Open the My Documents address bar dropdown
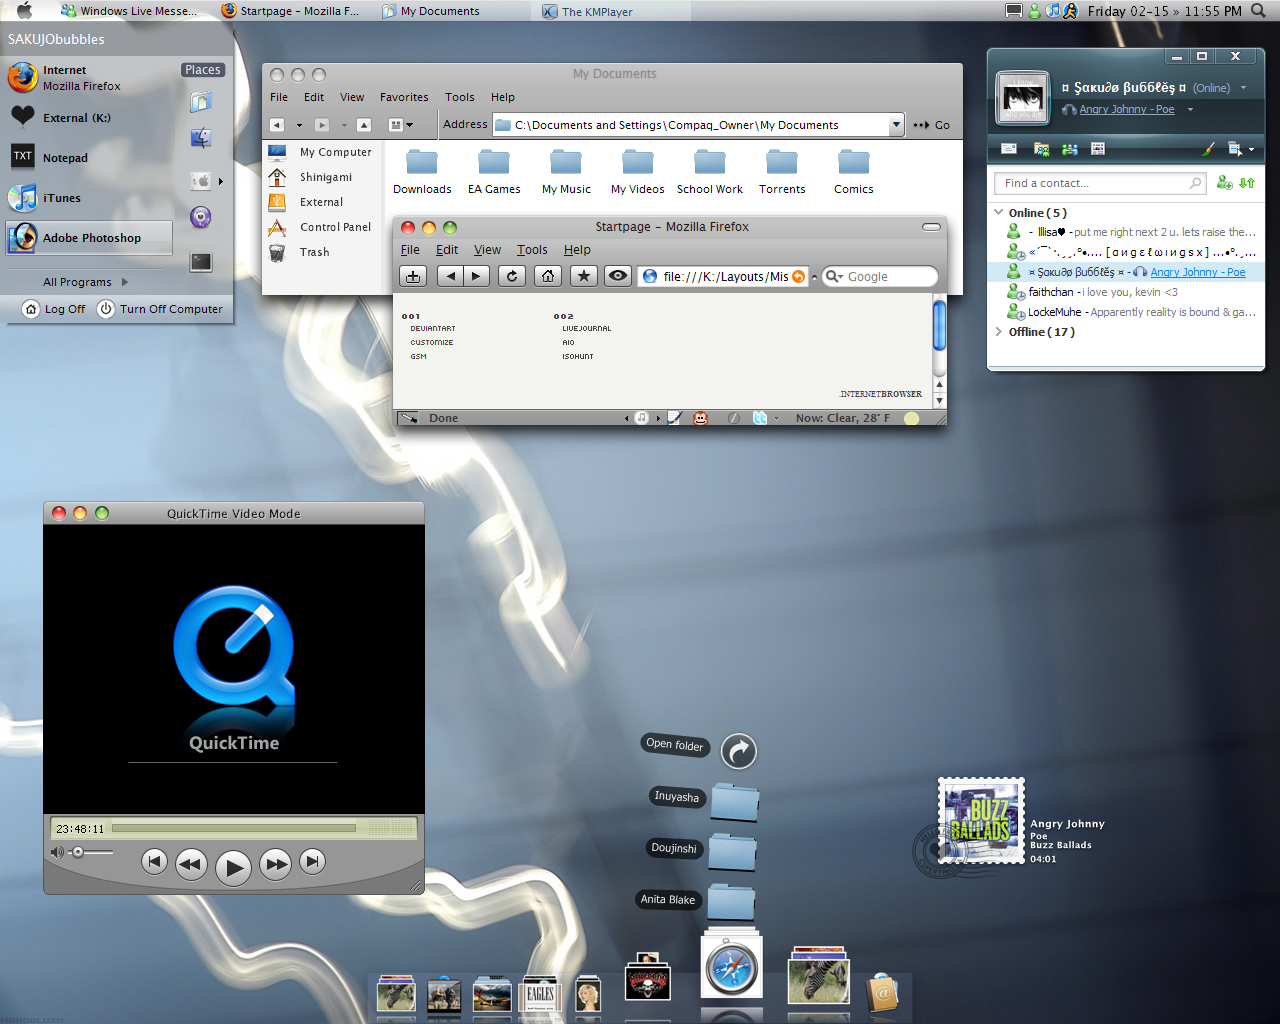The image size is (1280, 1024). (x=896, y=125)
